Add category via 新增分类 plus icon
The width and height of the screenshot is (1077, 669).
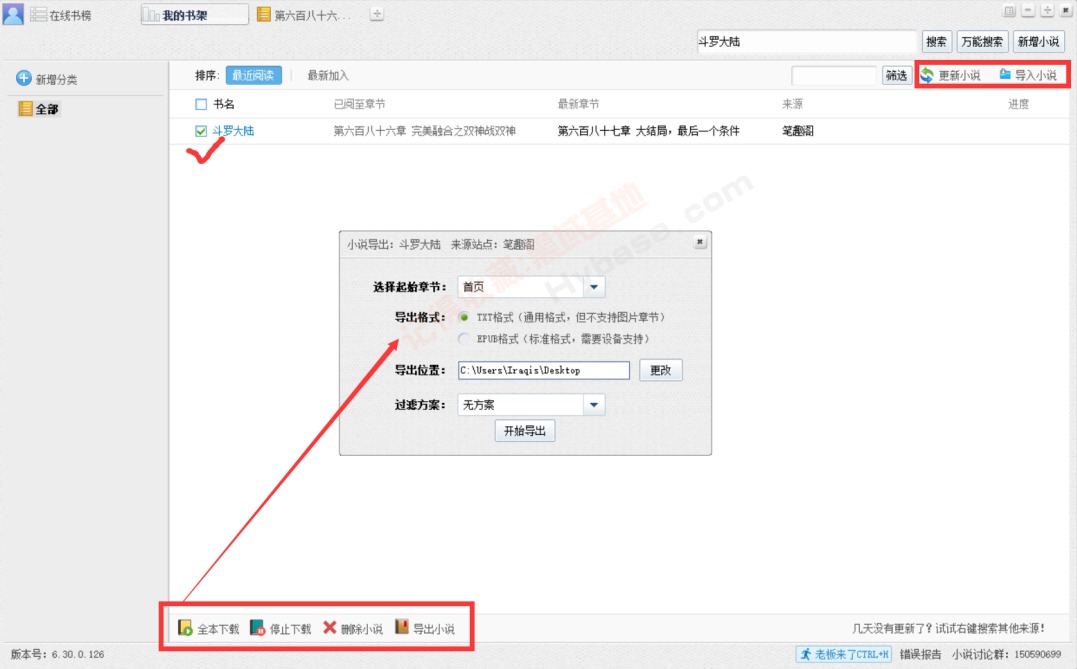click(x=24, y=78)
